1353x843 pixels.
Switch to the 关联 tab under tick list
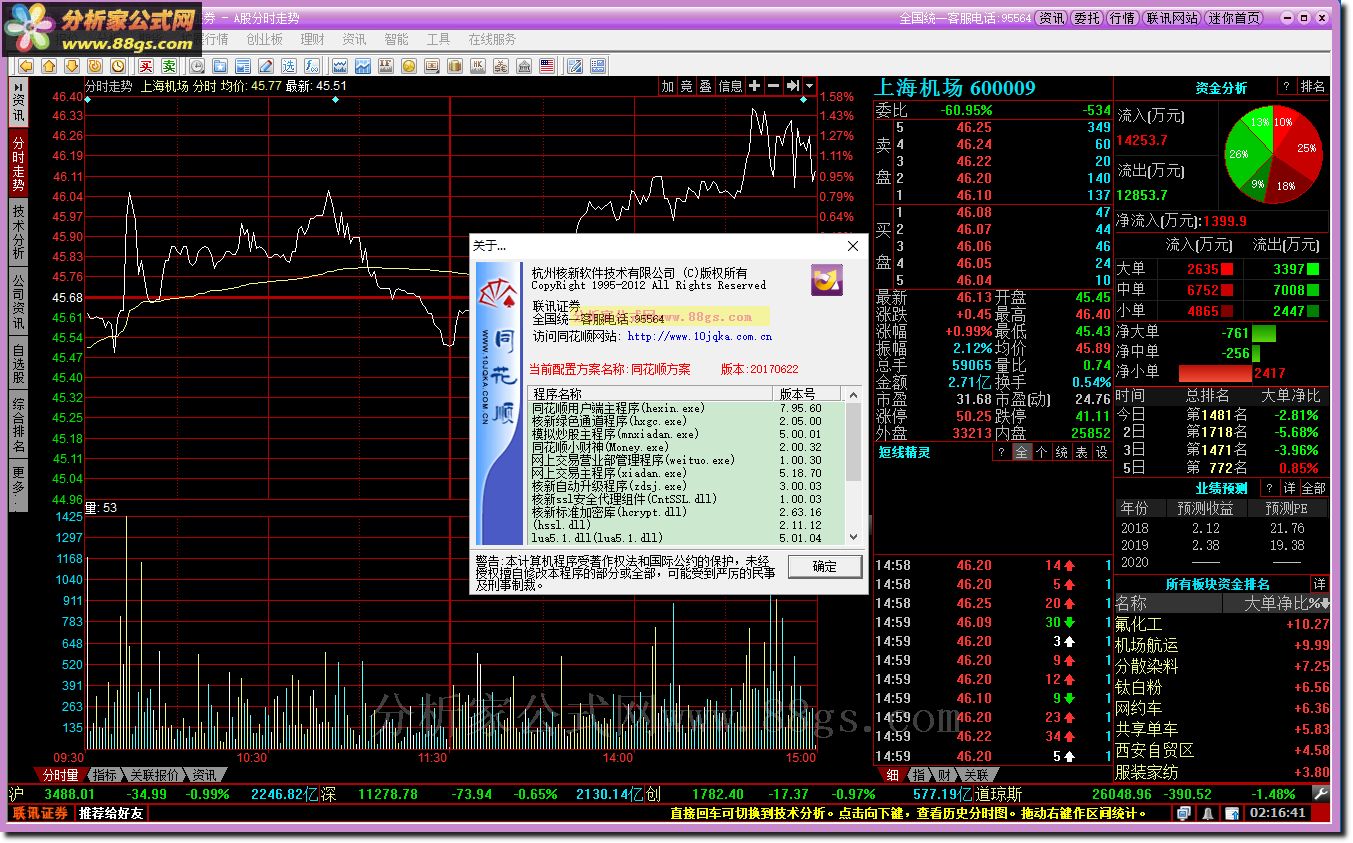pyautogui.click(x=976, y=775)
